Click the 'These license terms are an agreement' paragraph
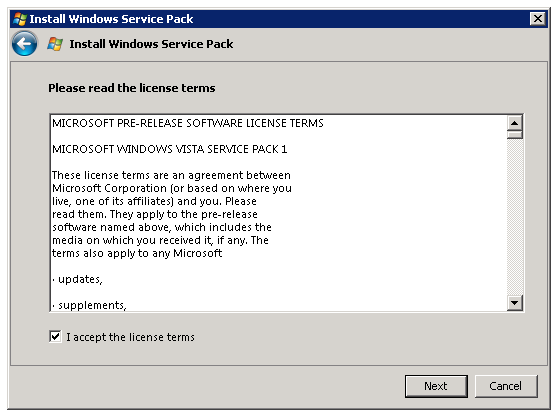Viewport: 559px width, 416px height. coord(172,214)
